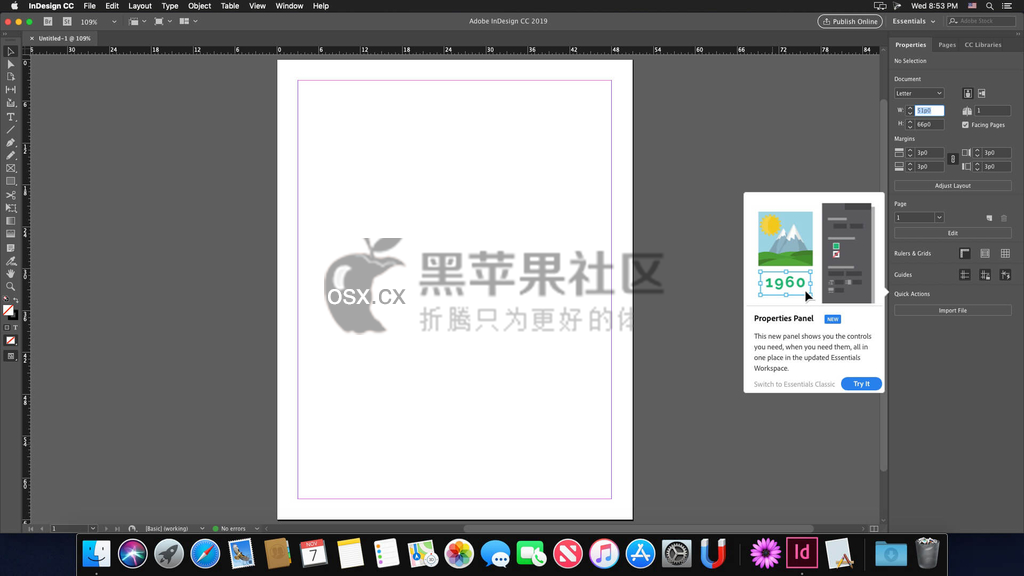The width and height of the screenshot is (1024, 576).
Task: Switch to the Pages tab
Action: [x=947, y=45]
